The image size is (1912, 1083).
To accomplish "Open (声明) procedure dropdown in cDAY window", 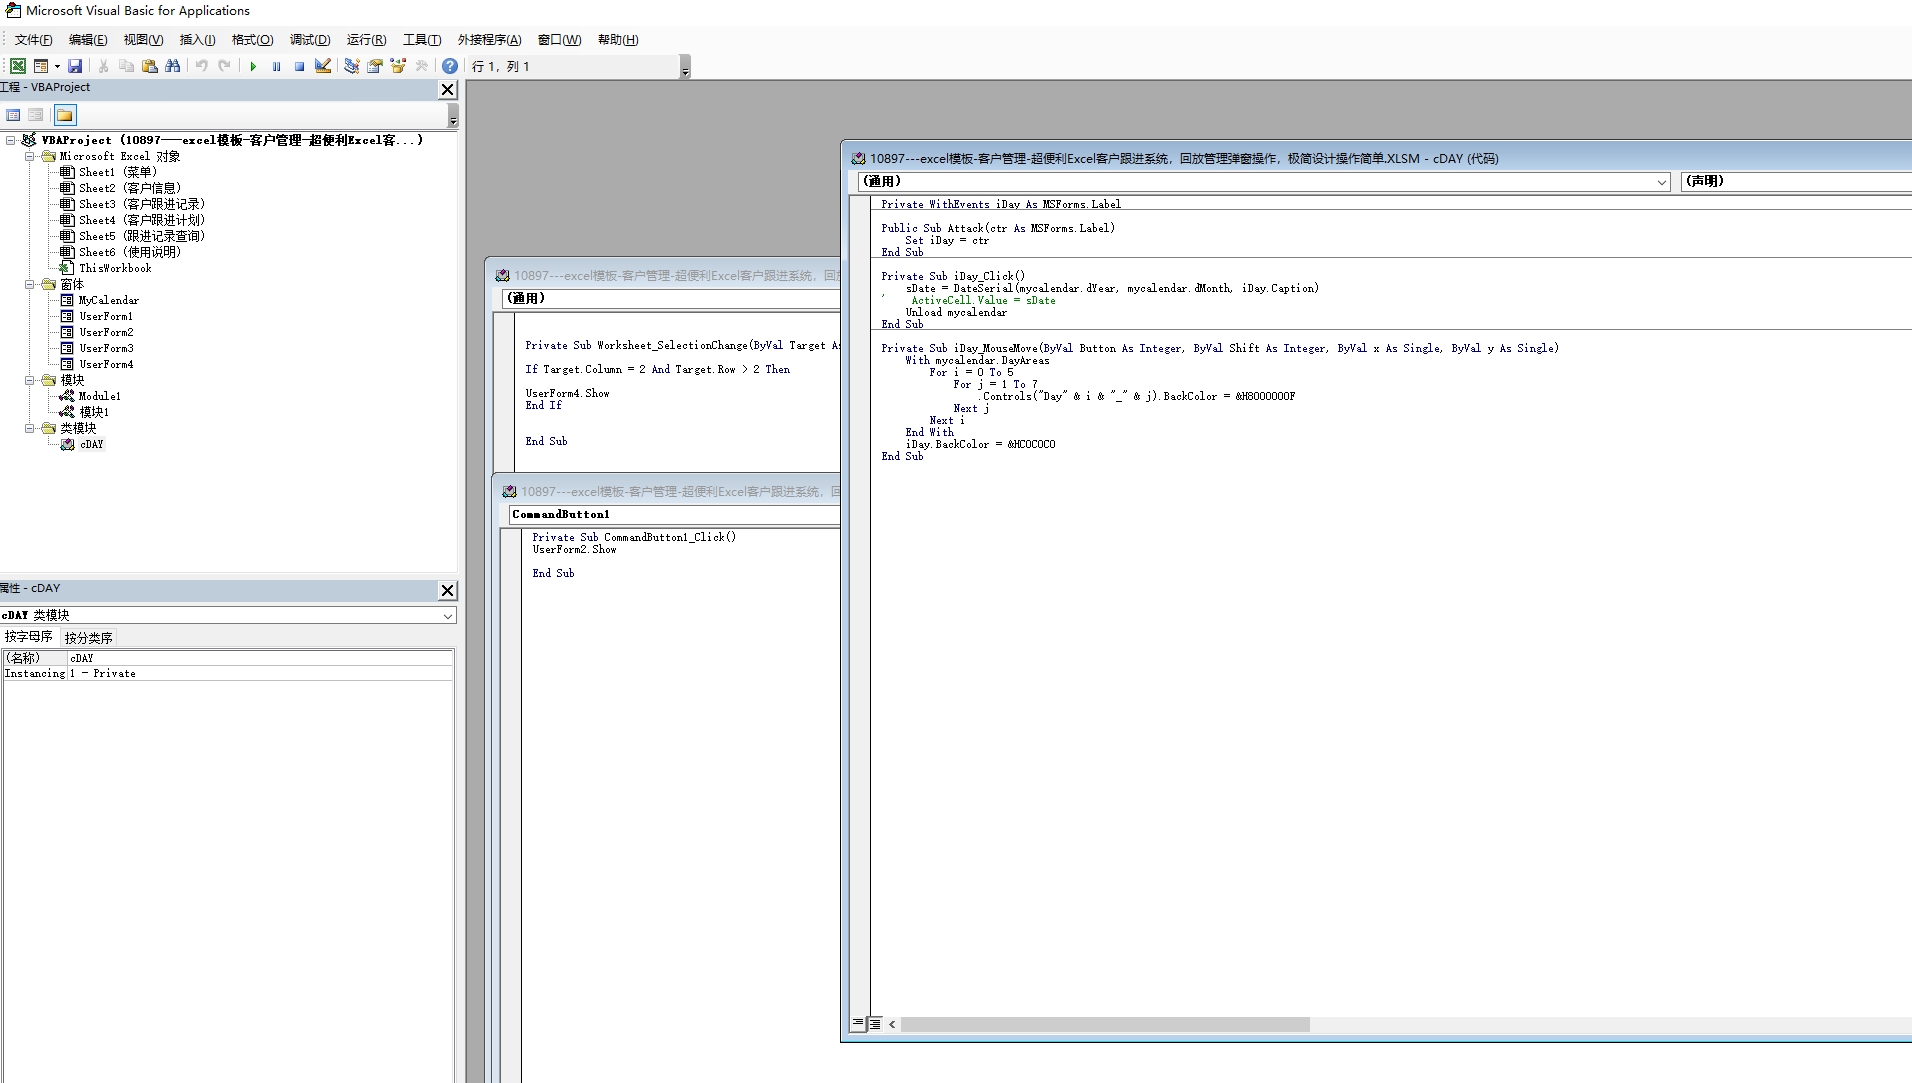I will point(1796,181).
